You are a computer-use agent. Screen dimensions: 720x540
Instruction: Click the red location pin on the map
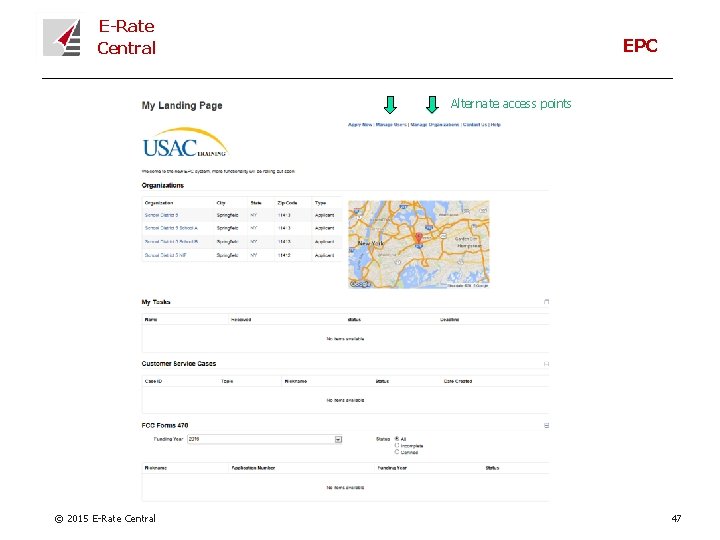(x=418, y=237)
